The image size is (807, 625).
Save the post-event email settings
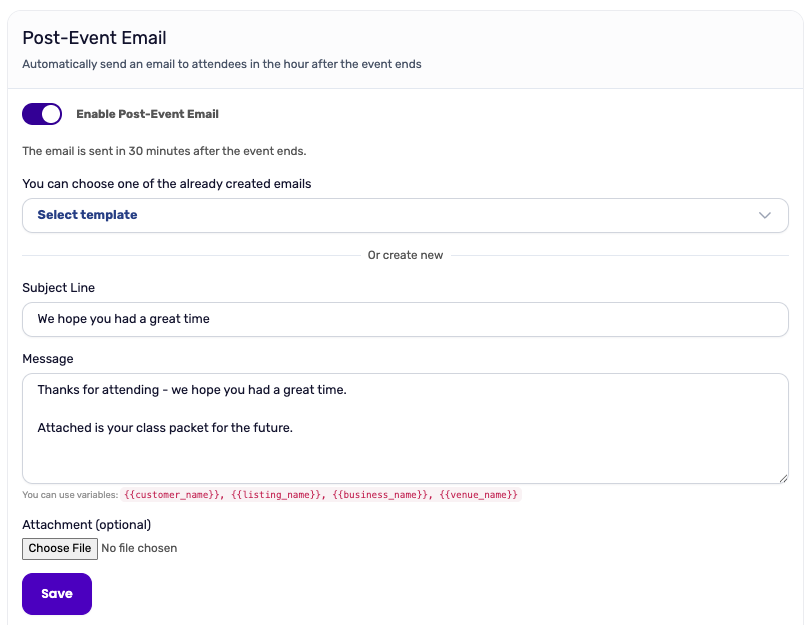57,594
